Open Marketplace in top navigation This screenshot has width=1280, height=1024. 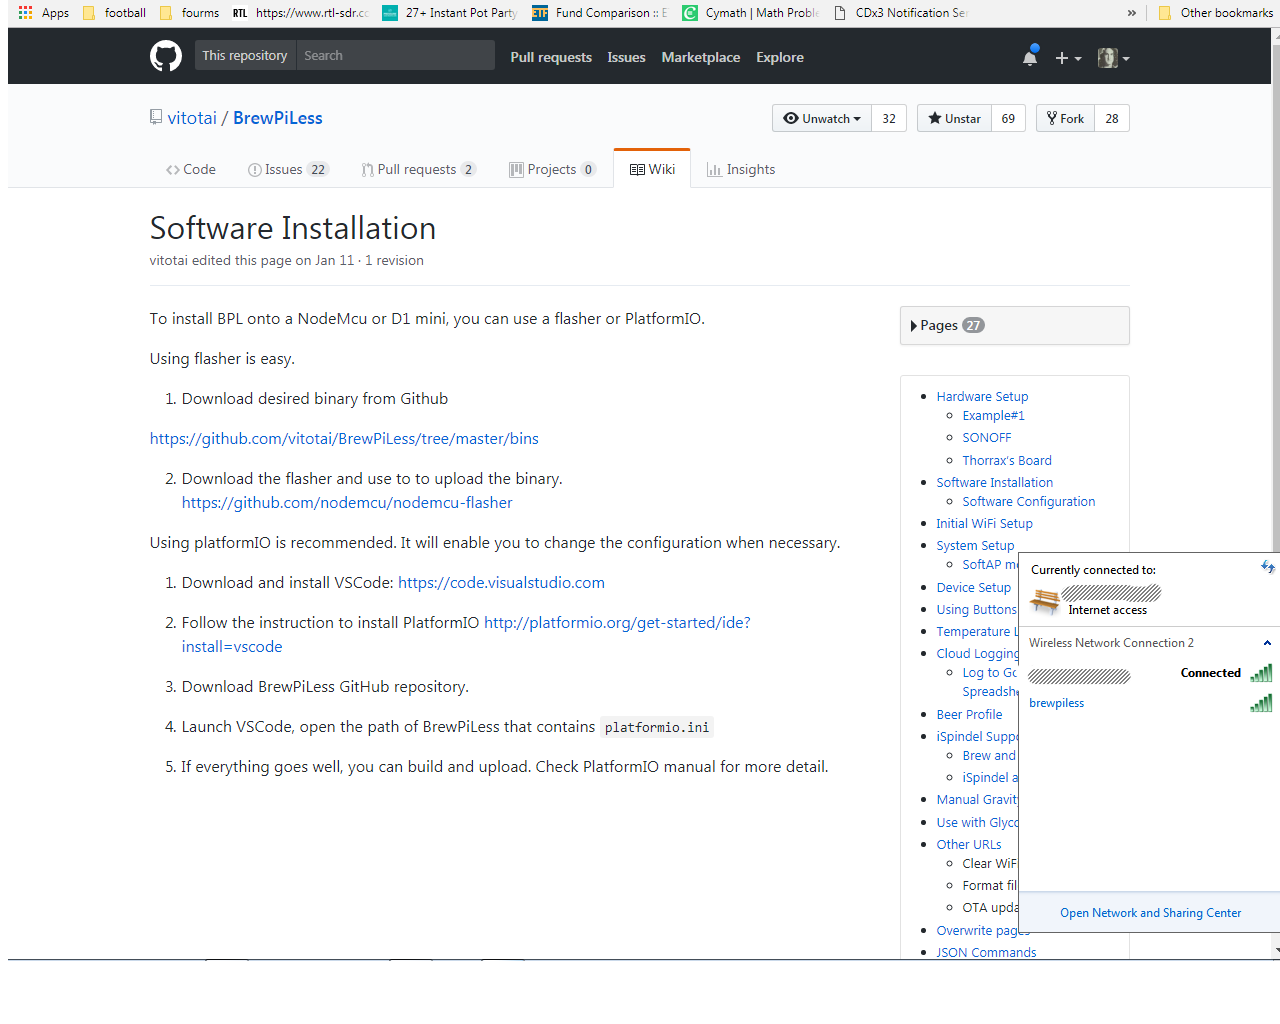701,57
